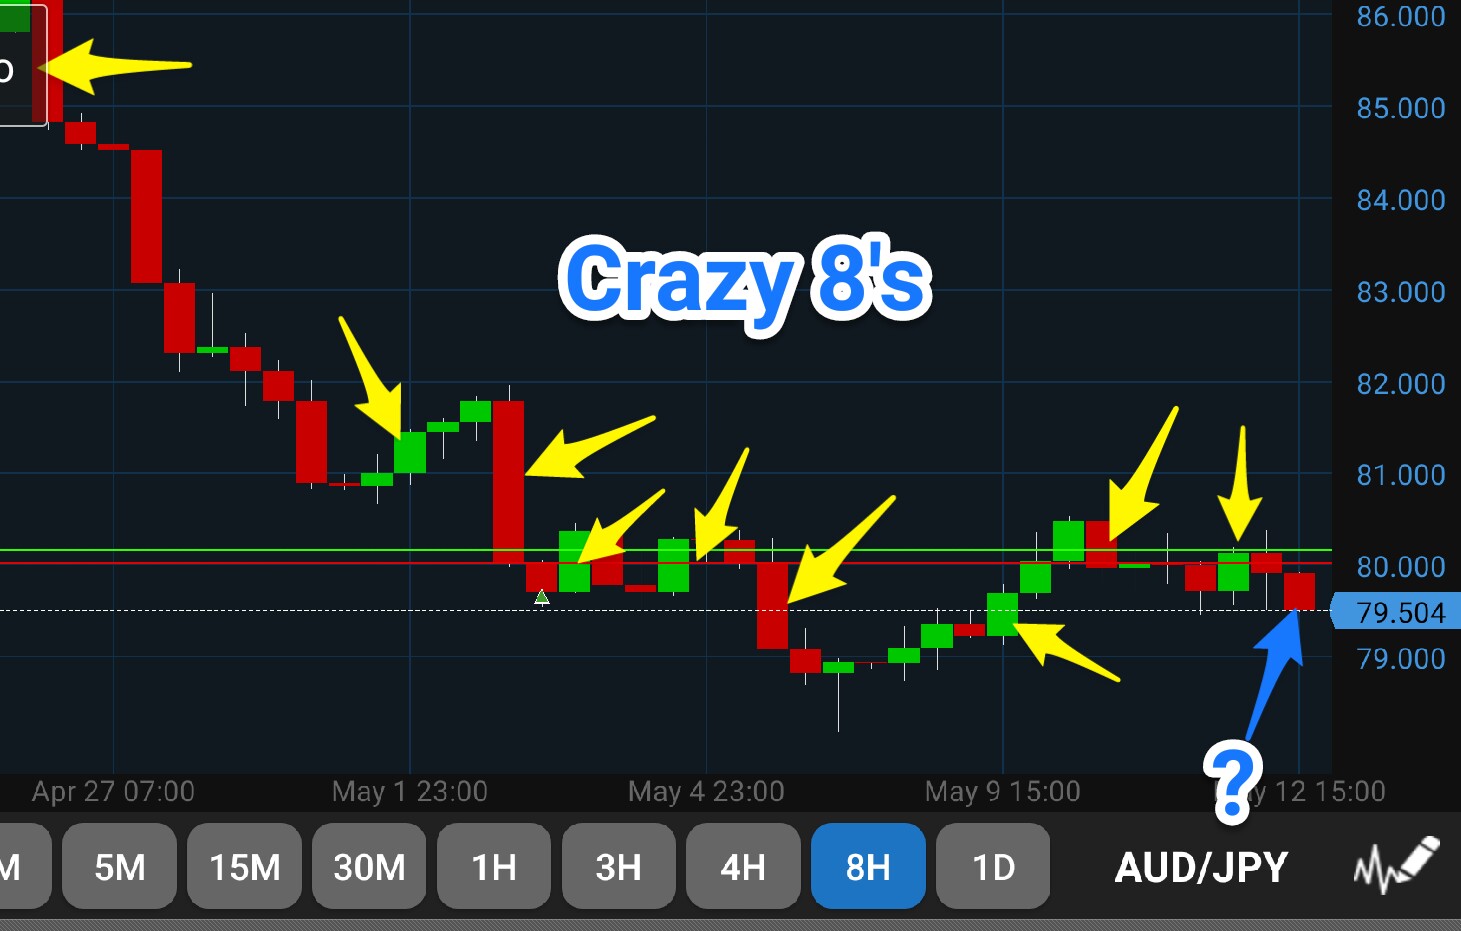Click the 82.000 price axis label
Screen dimensions: 1461x931
tap(1400, 384)
